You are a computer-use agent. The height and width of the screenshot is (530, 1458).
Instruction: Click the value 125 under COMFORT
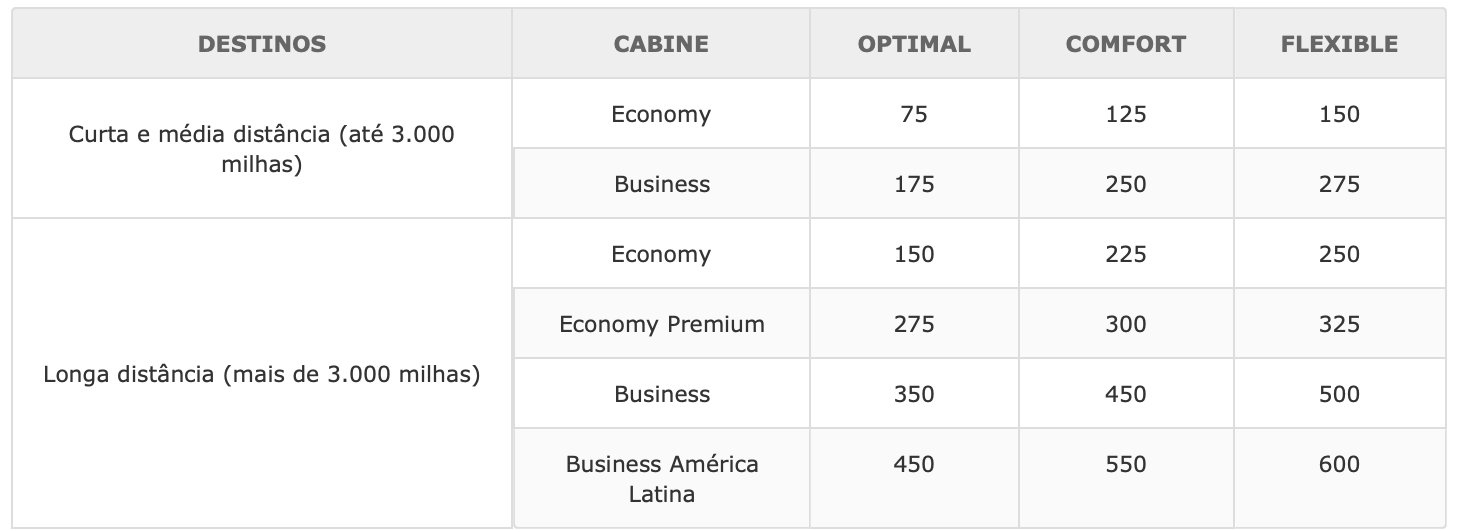point(1126,114)
